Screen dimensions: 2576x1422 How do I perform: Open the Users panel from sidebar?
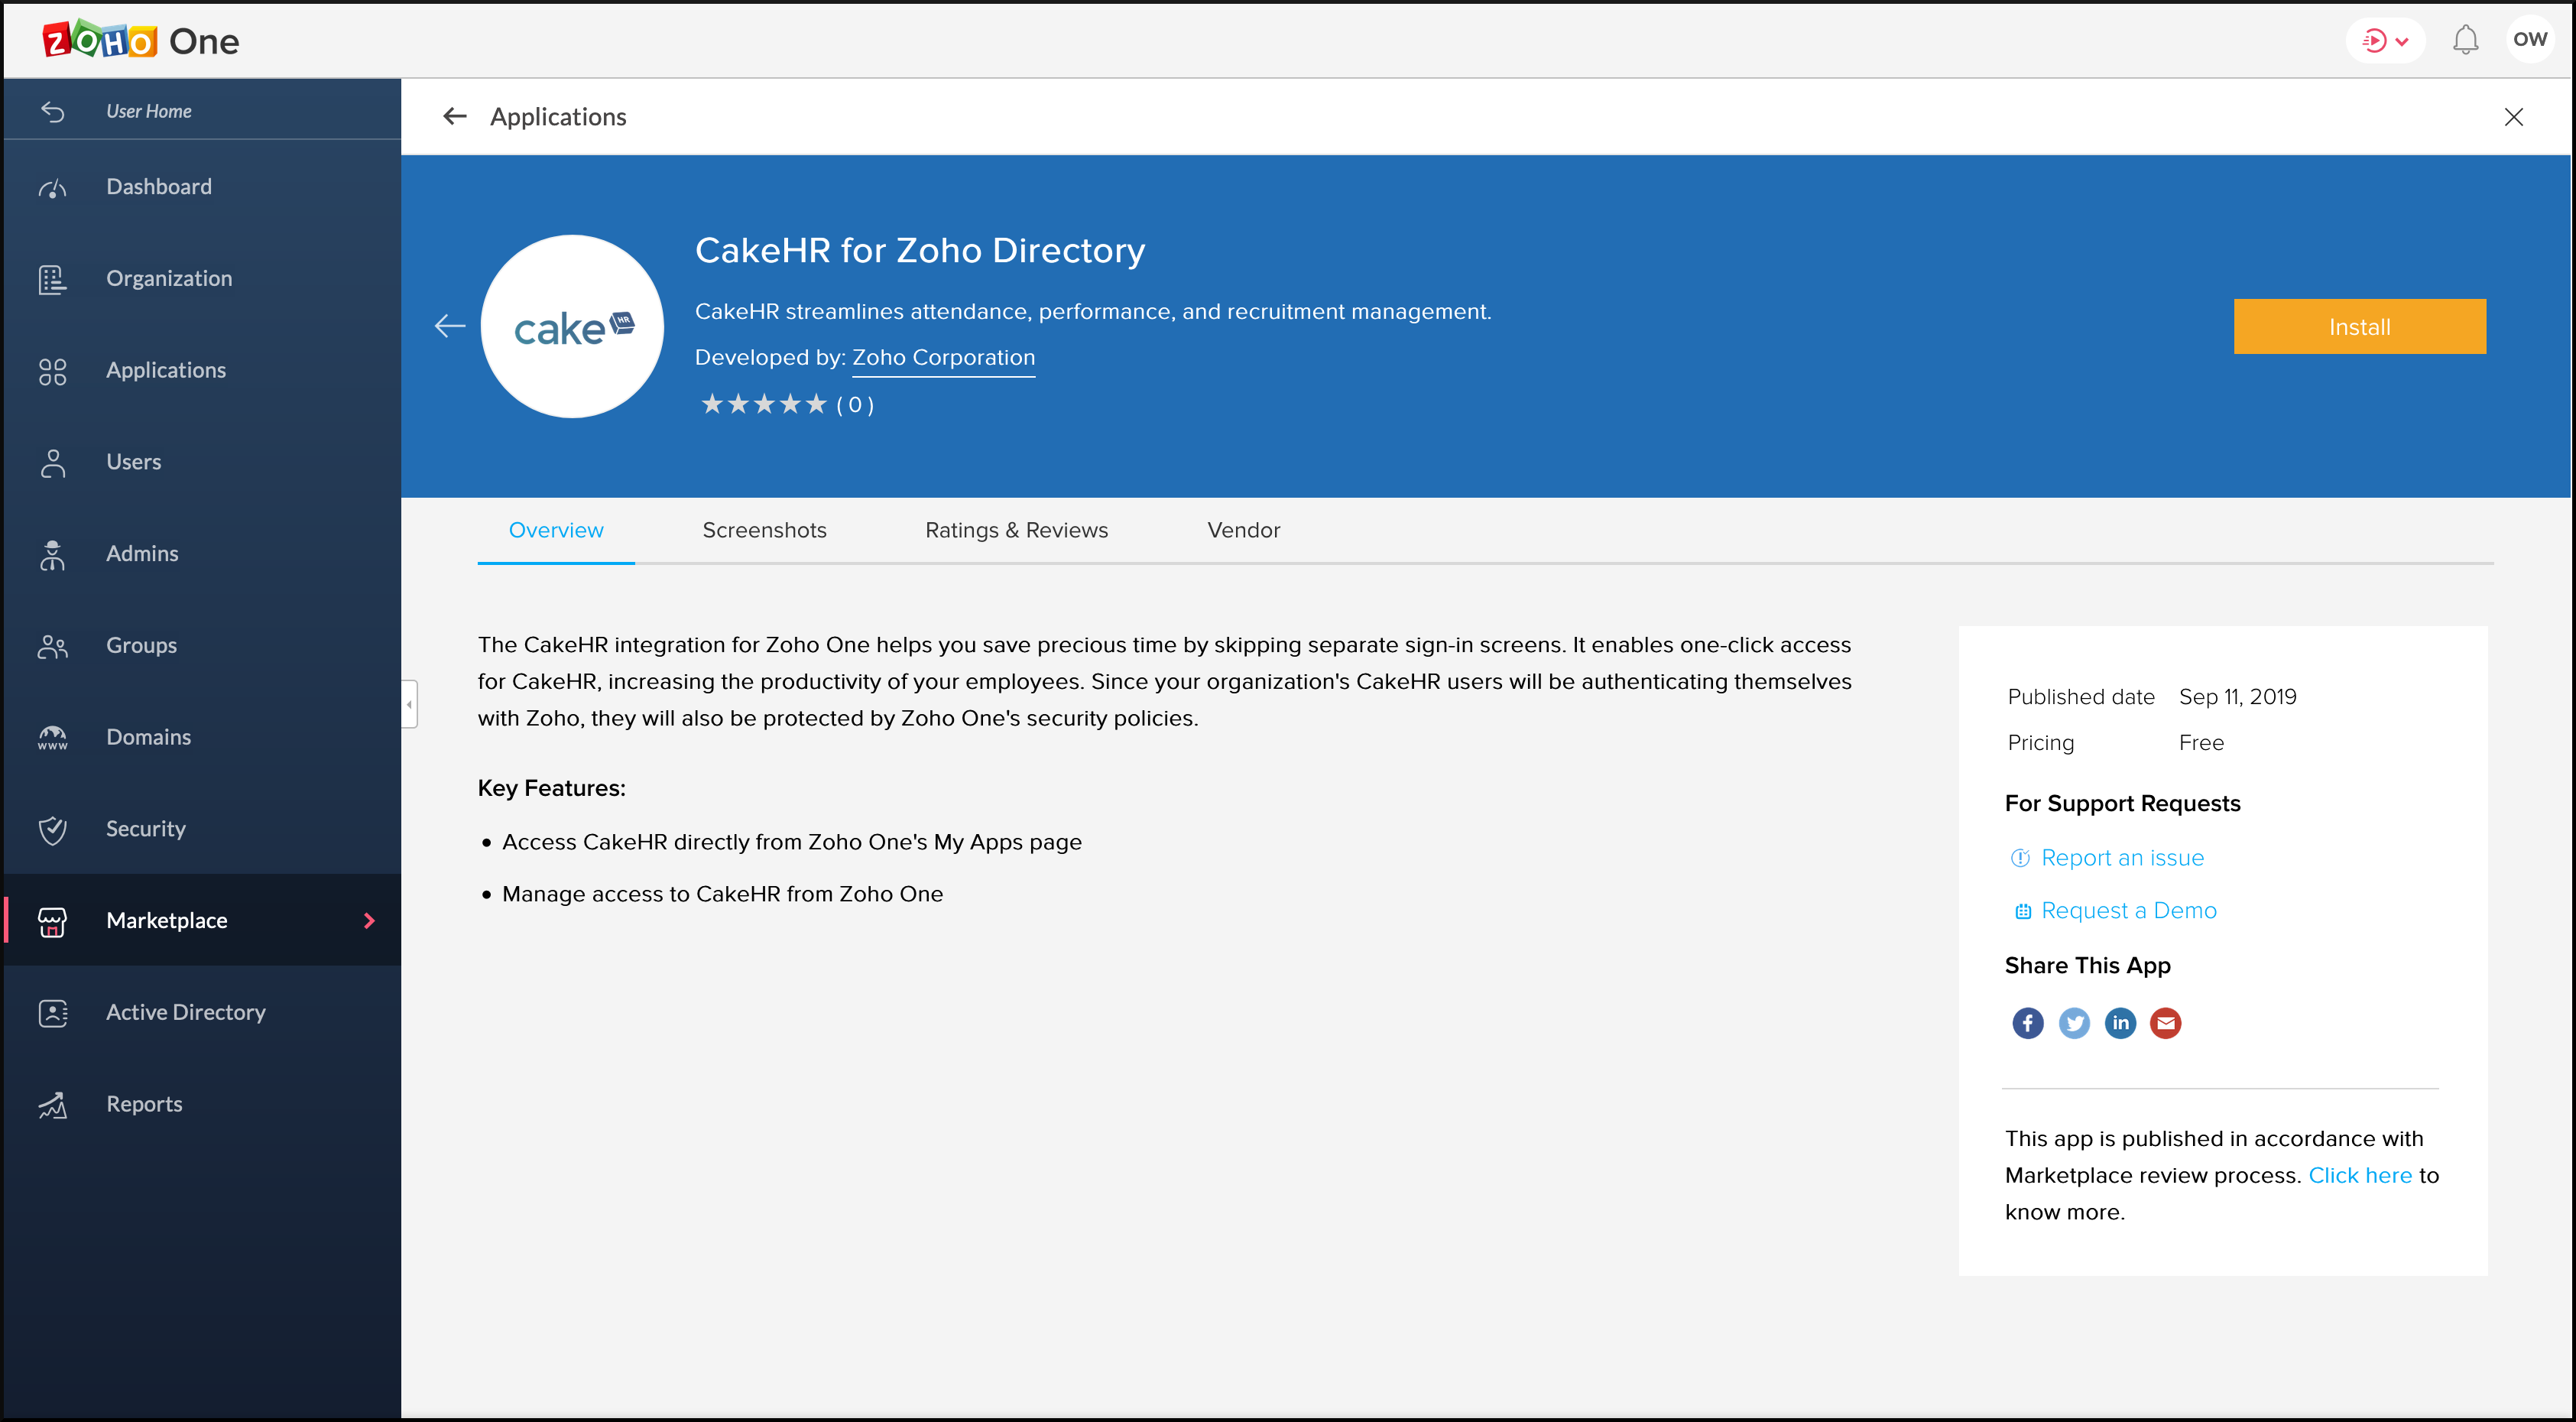coord(134,461)
